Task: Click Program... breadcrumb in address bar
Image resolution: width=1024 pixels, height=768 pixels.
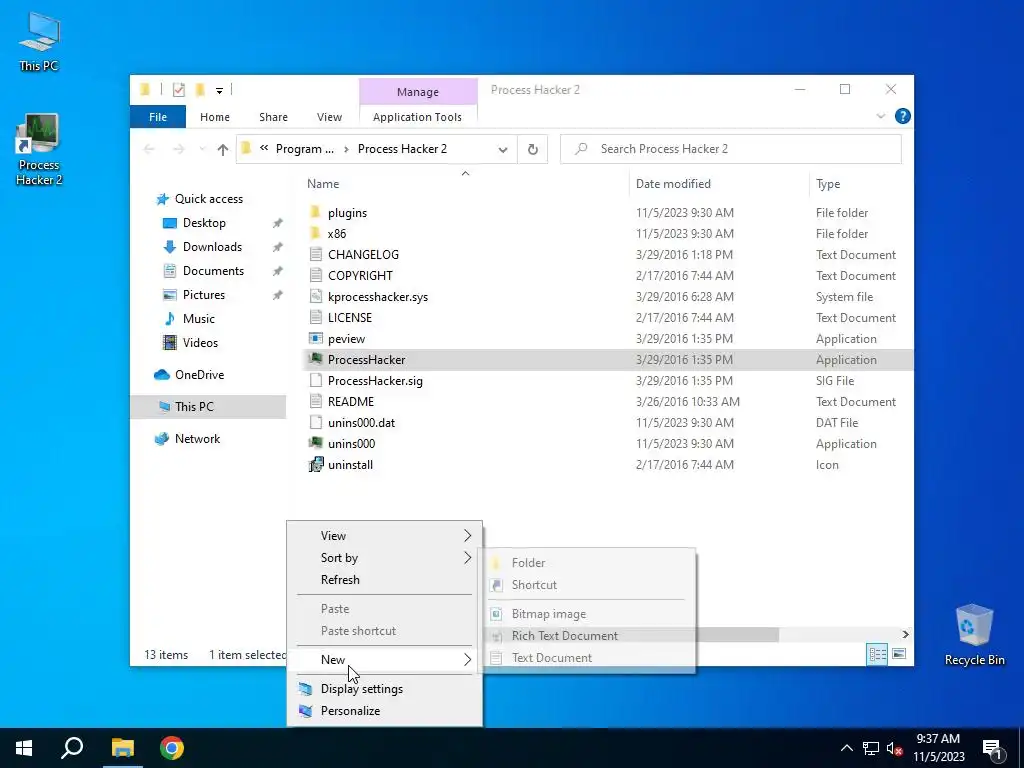Action: [304, 149]
